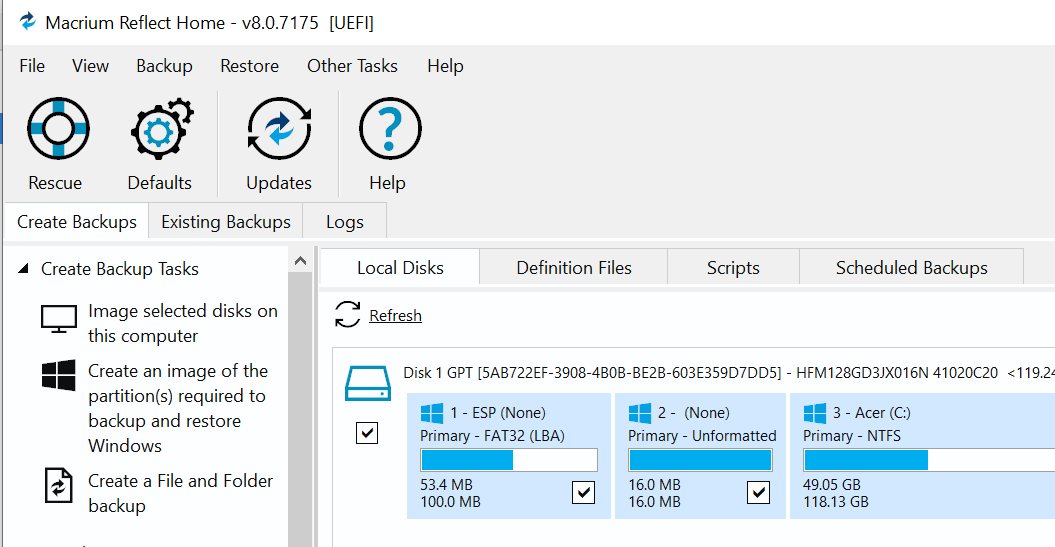
Task: Click Image selected disks on this computer
Action: [182, 324]
